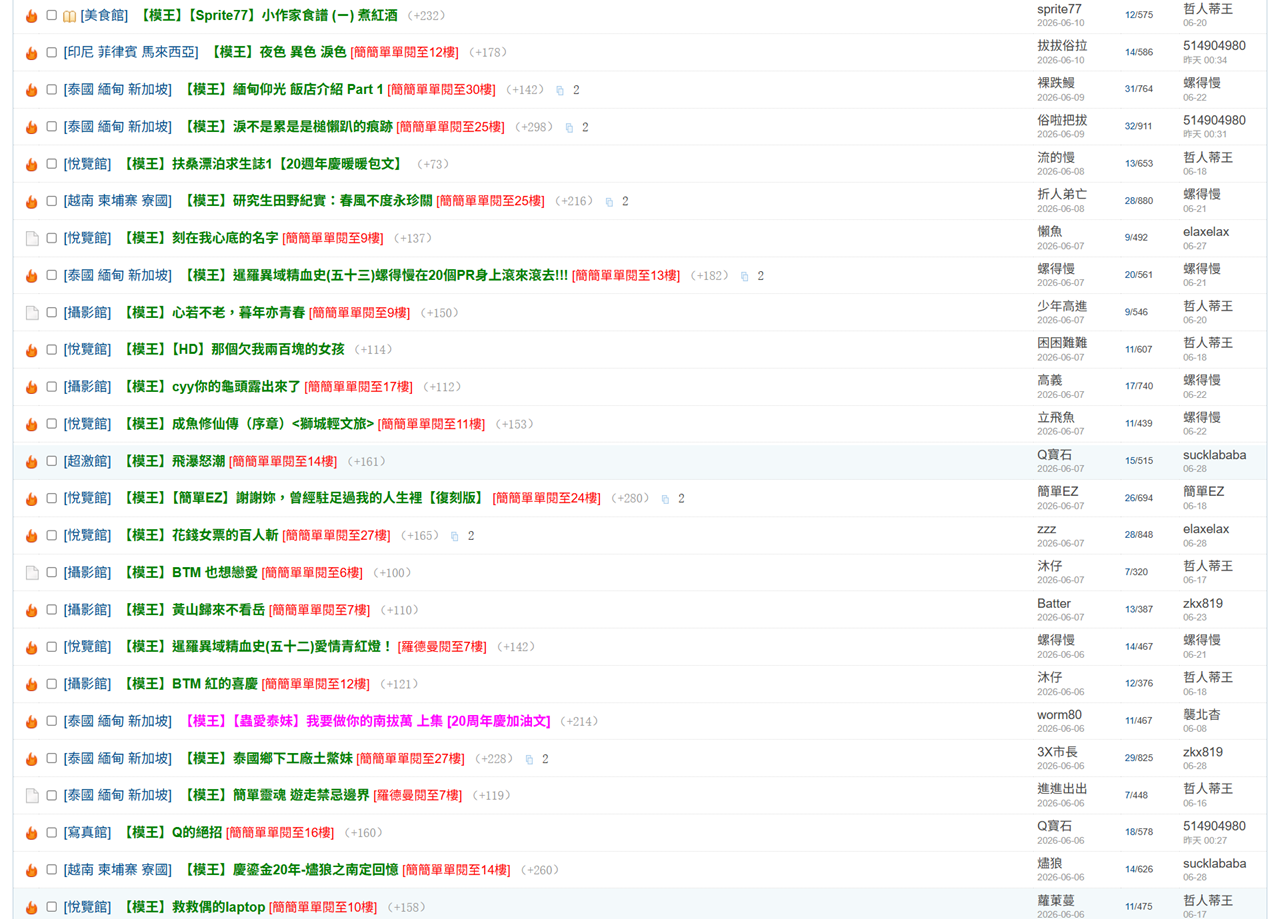Image resolution: width=1280 pixels, height=919 pixels.
Task: Click last poster elaxelax on 刻在我心底的名字 row
Action: coord(1206,232)
